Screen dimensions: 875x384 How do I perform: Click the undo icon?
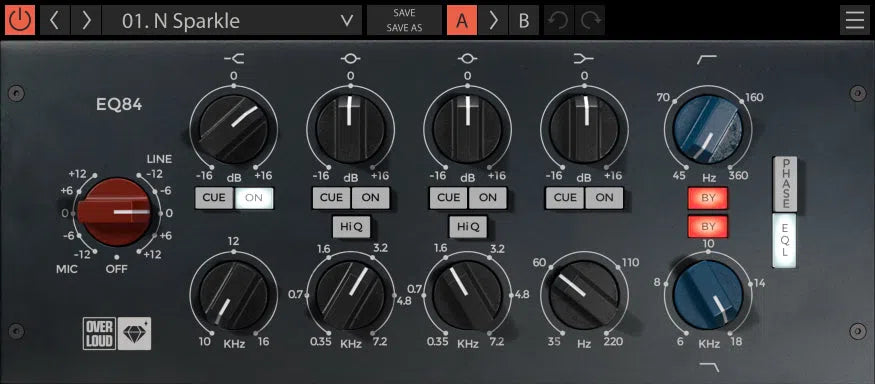[x=559, y=20]
